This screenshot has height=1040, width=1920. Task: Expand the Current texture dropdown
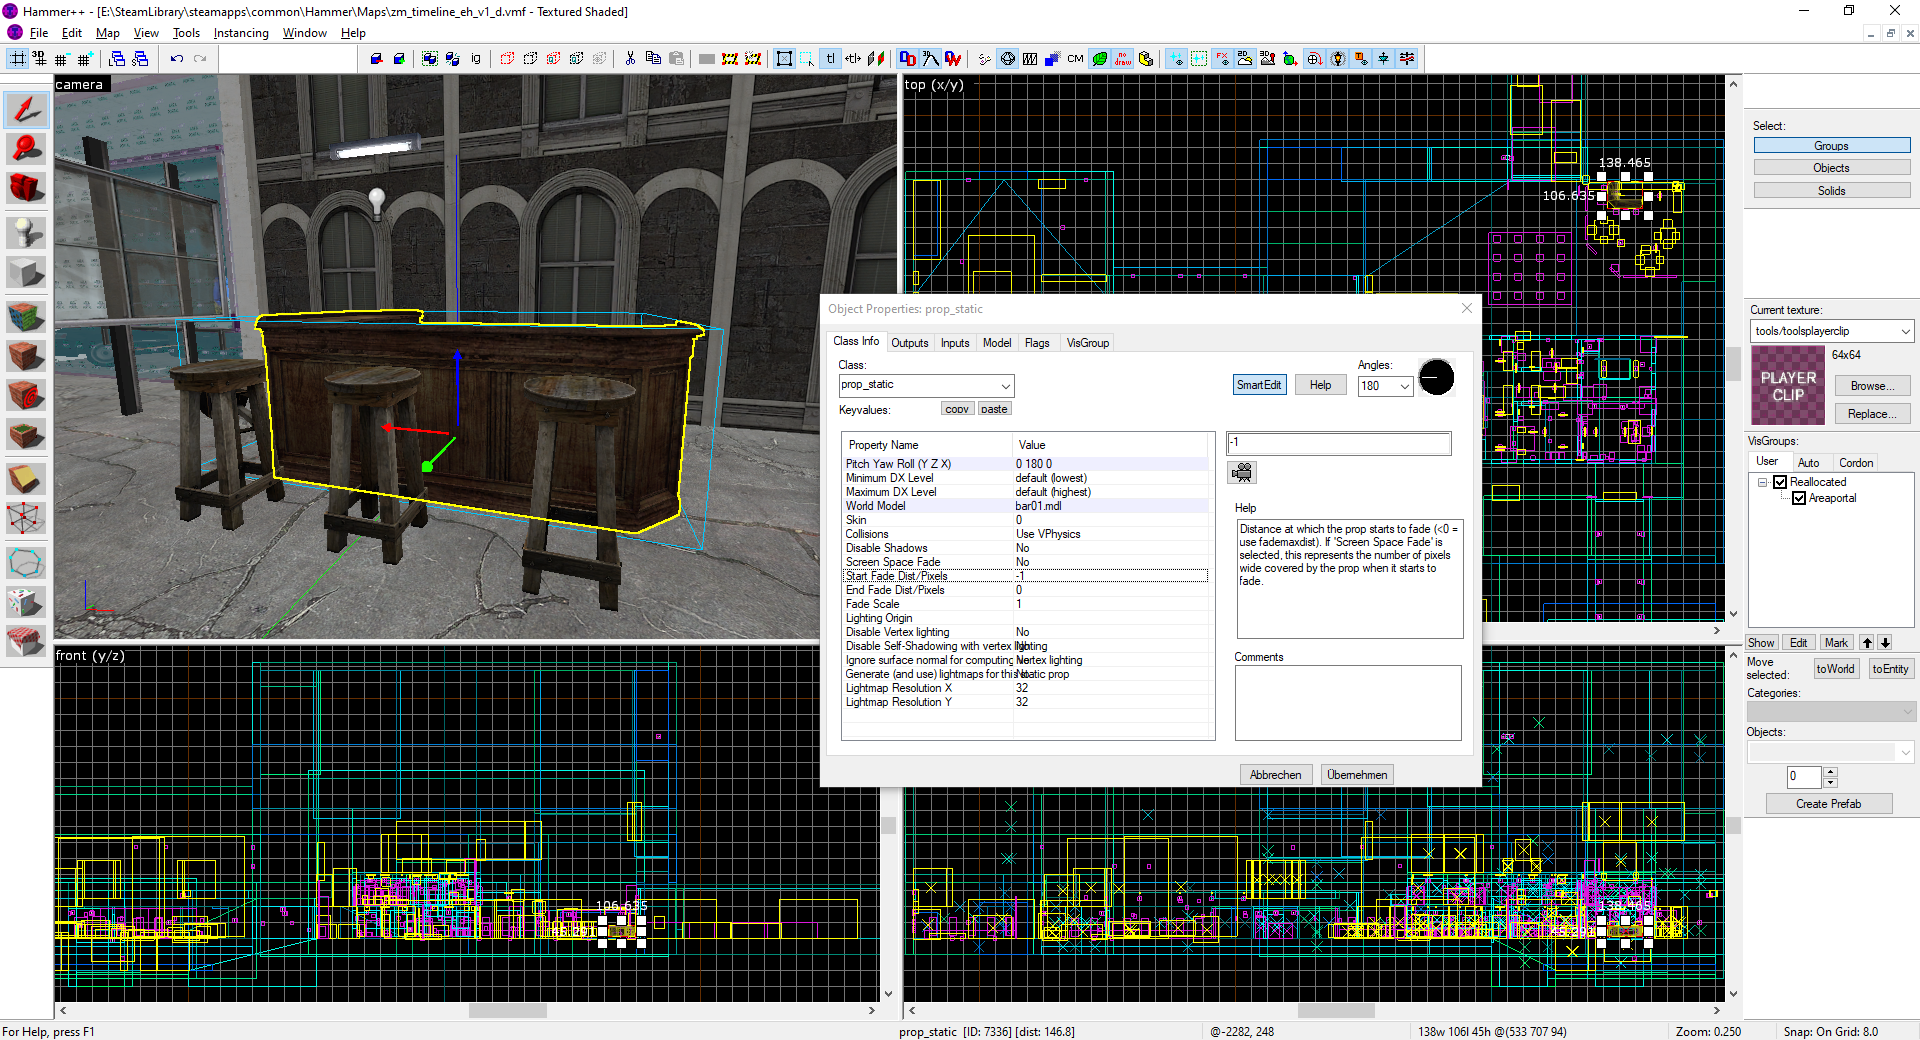tap(1905, 331)
